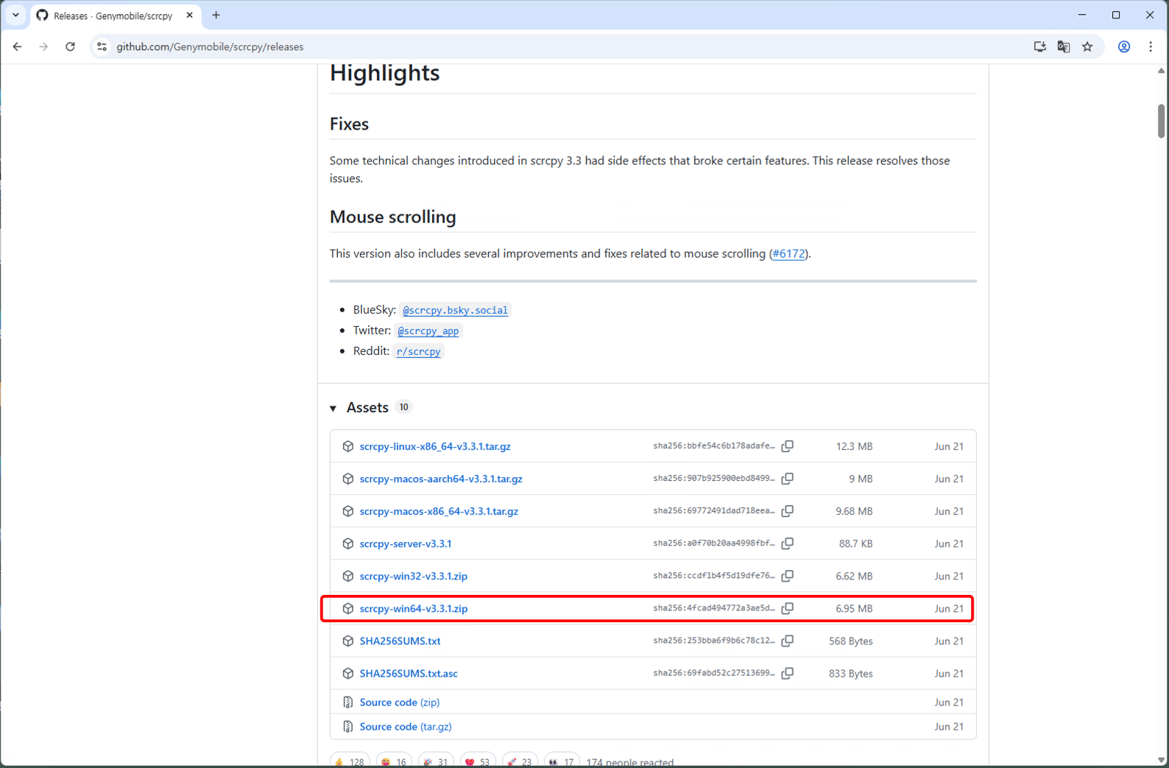Image resolution: width=1169 pixels, height=768 pixels.
Task: Download scrcpy-win64-v3.3.1.zip
Action: click(x=413, y=608)
